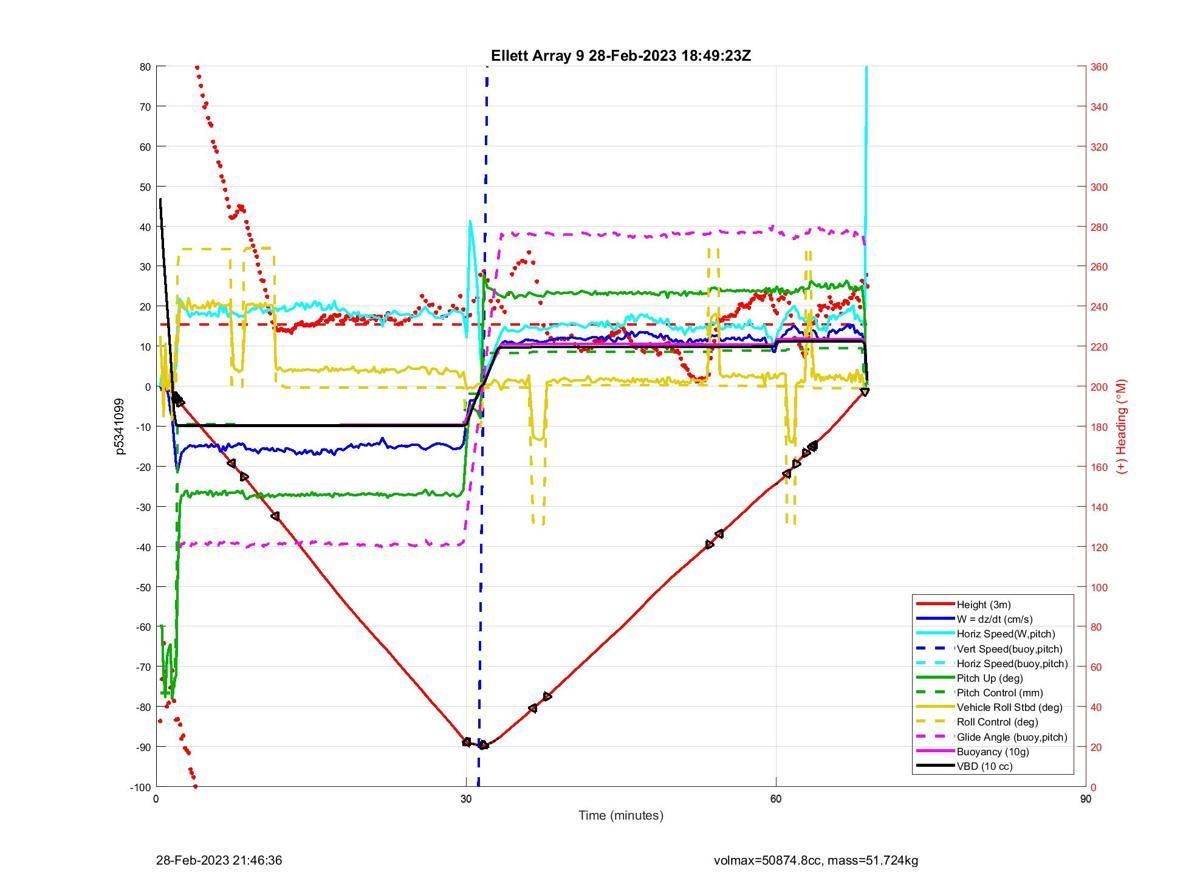This screenshot has height=885, width=1200.
Task: Click the "Height (3m)" legend entry
Action: click(x=984, y=604)
